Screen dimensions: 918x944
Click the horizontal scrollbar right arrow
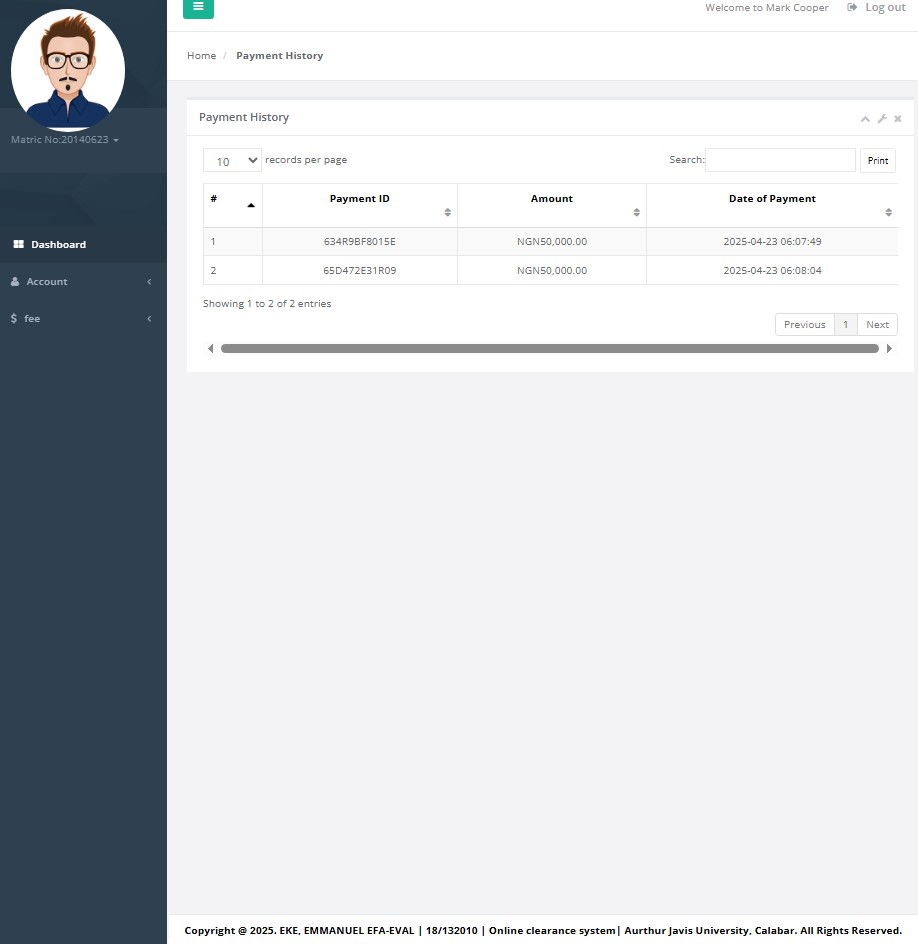click(x=889, y=349)
